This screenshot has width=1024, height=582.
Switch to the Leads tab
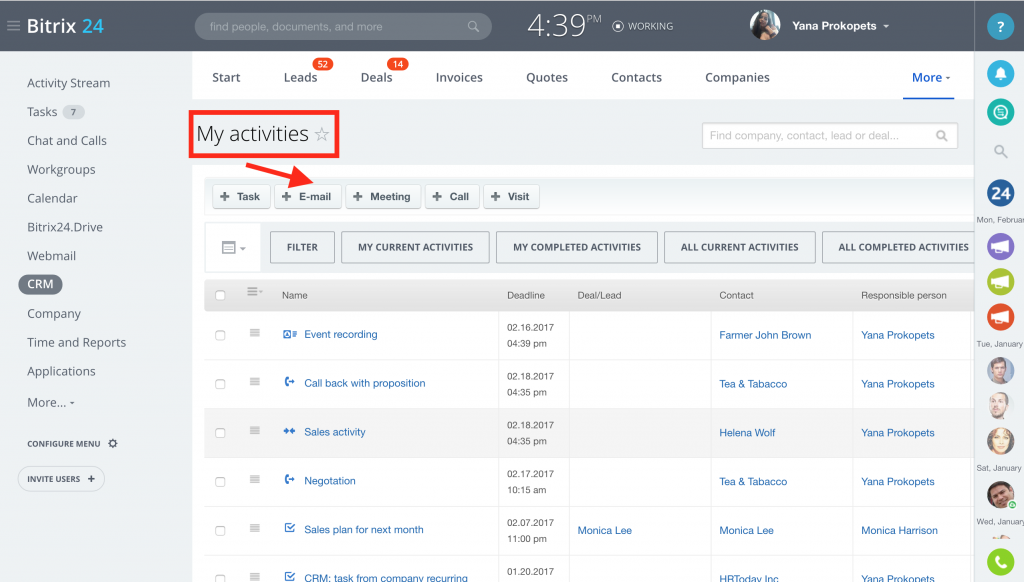300,78
